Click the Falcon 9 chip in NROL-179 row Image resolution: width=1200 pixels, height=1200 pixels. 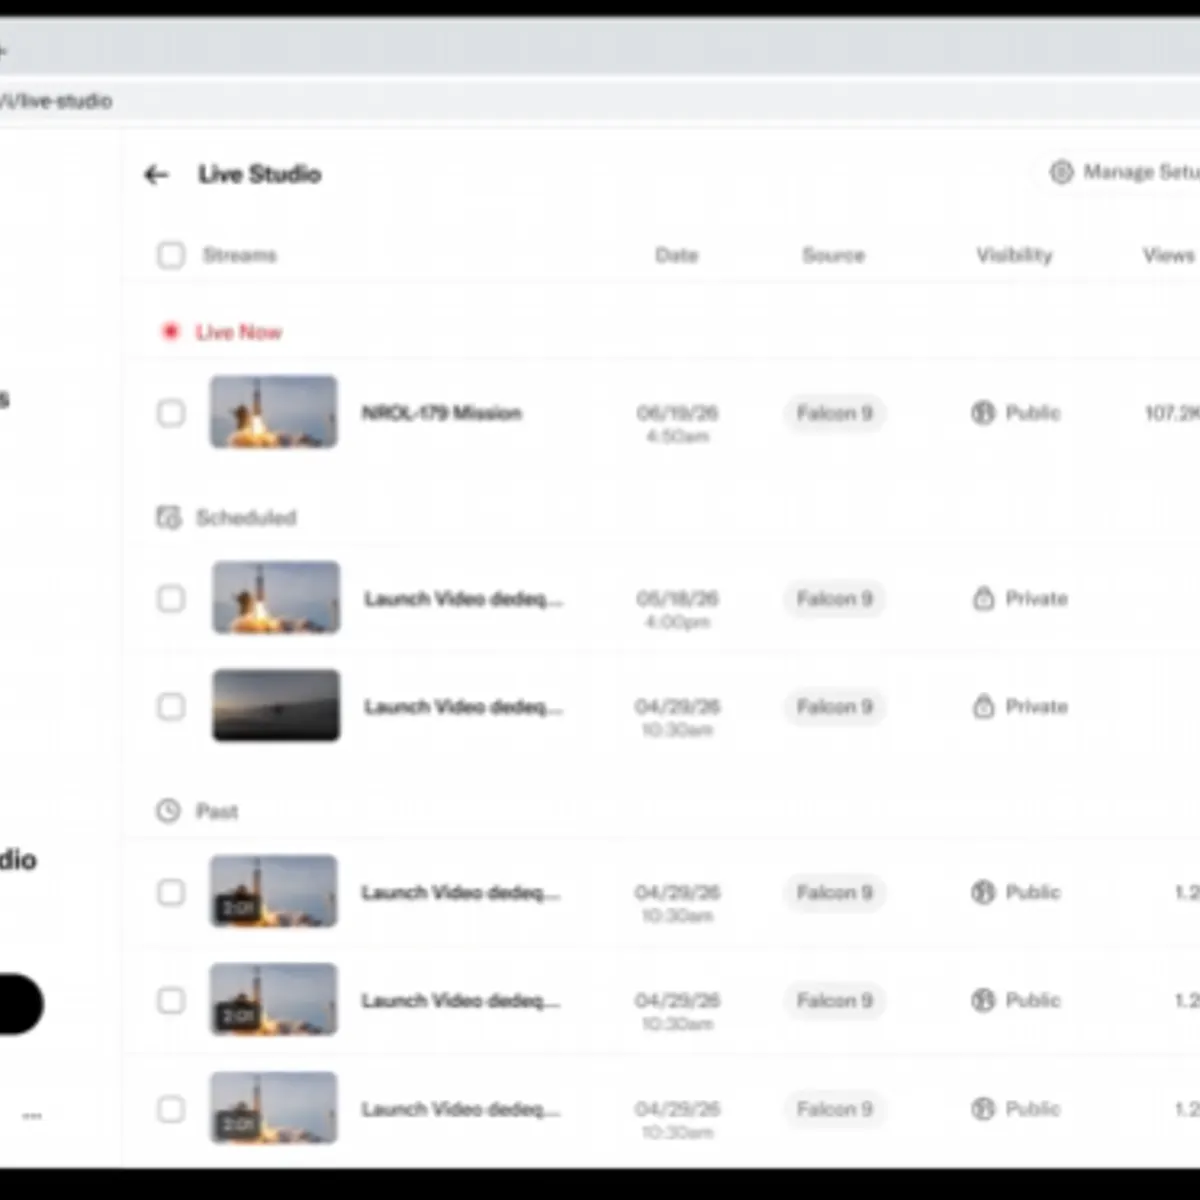[834, 412]
